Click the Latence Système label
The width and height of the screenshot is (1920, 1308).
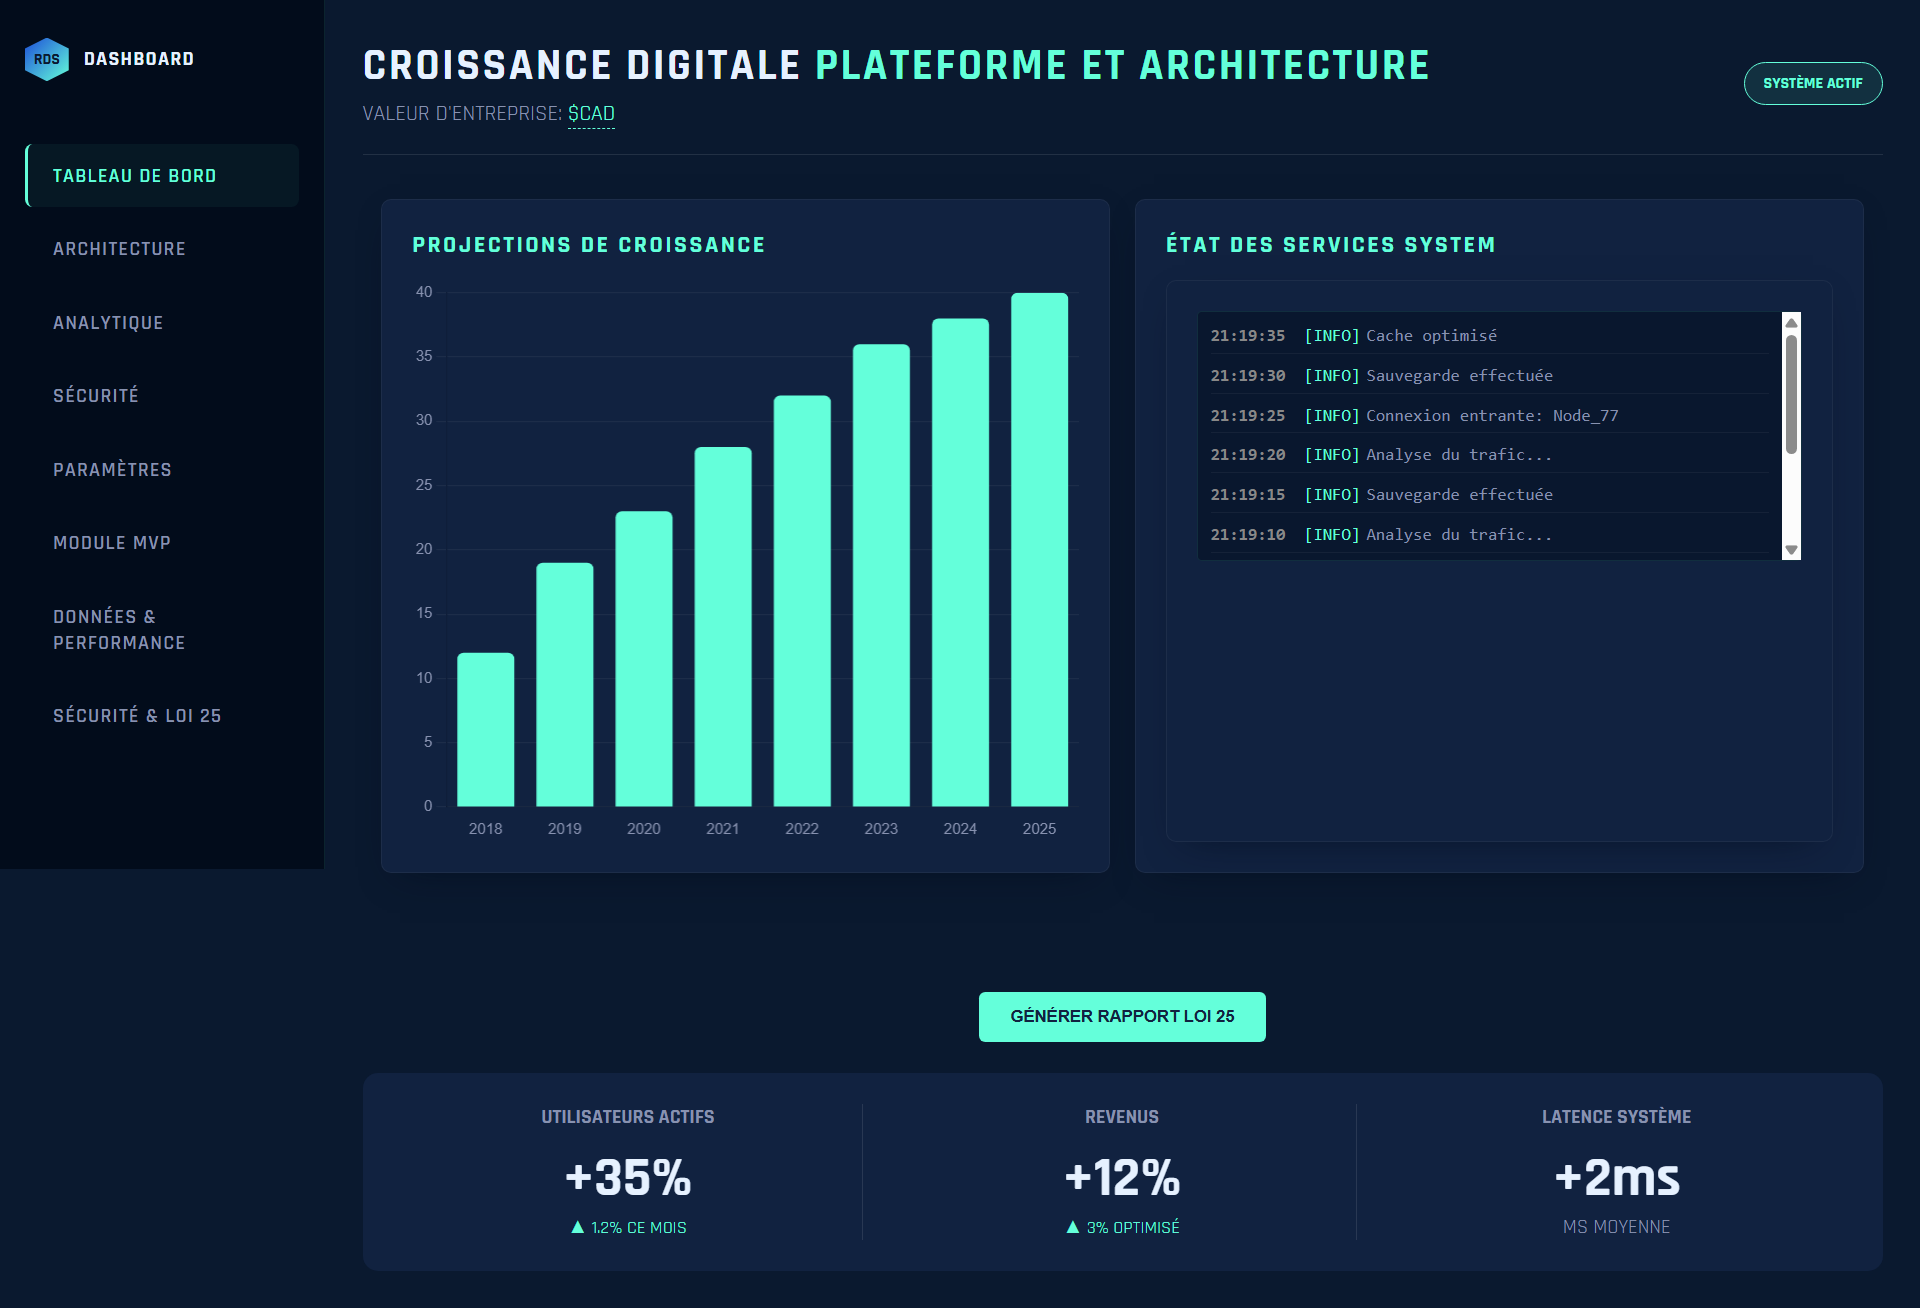(1617, 1117)
